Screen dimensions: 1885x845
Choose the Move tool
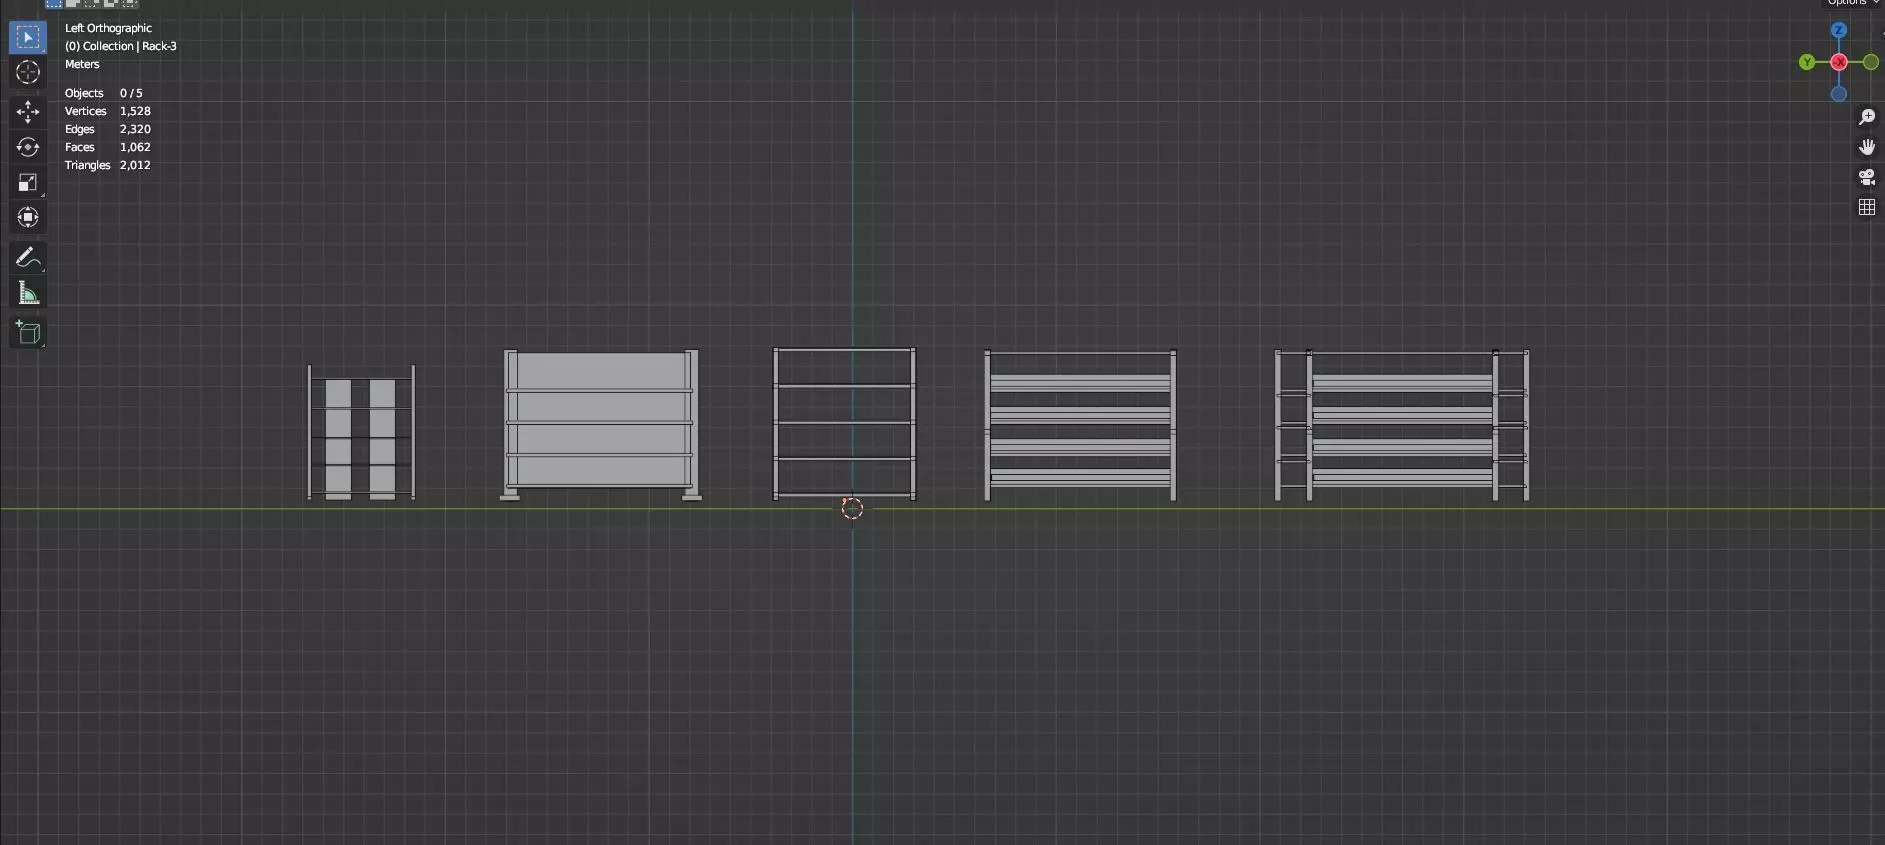point(27,112)
